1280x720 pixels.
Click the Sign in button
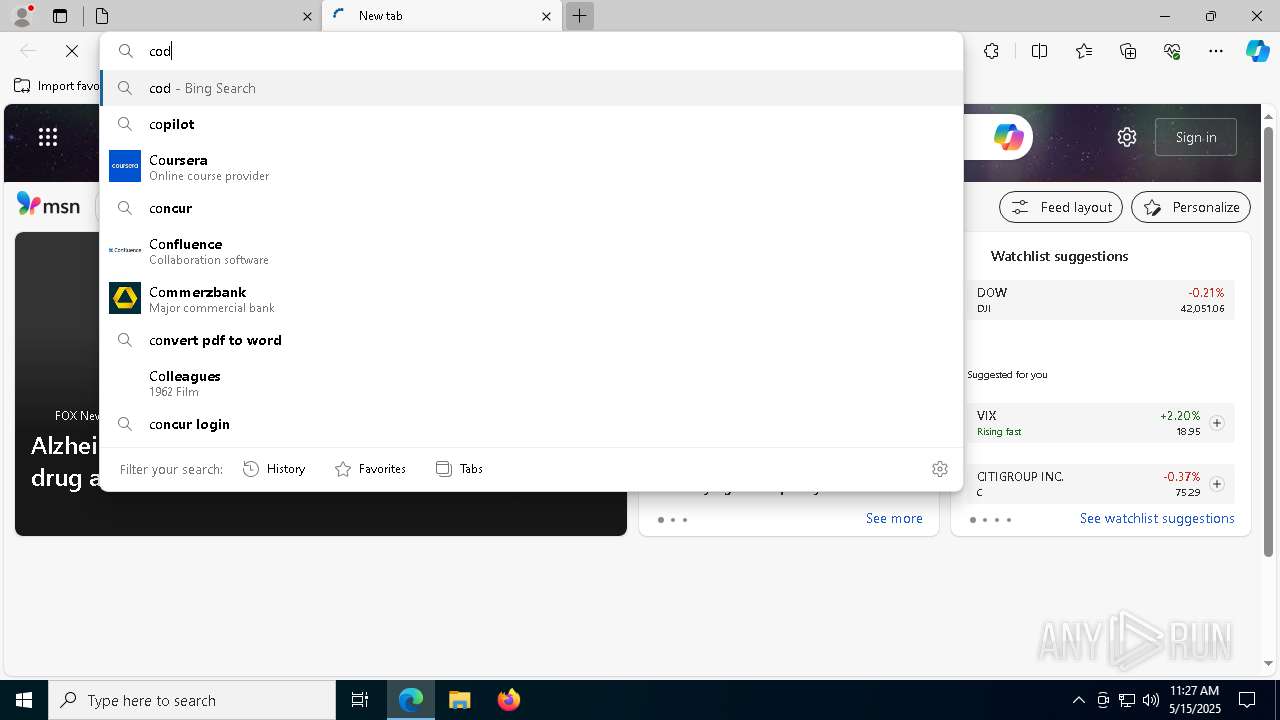(x=1196, y=137)
